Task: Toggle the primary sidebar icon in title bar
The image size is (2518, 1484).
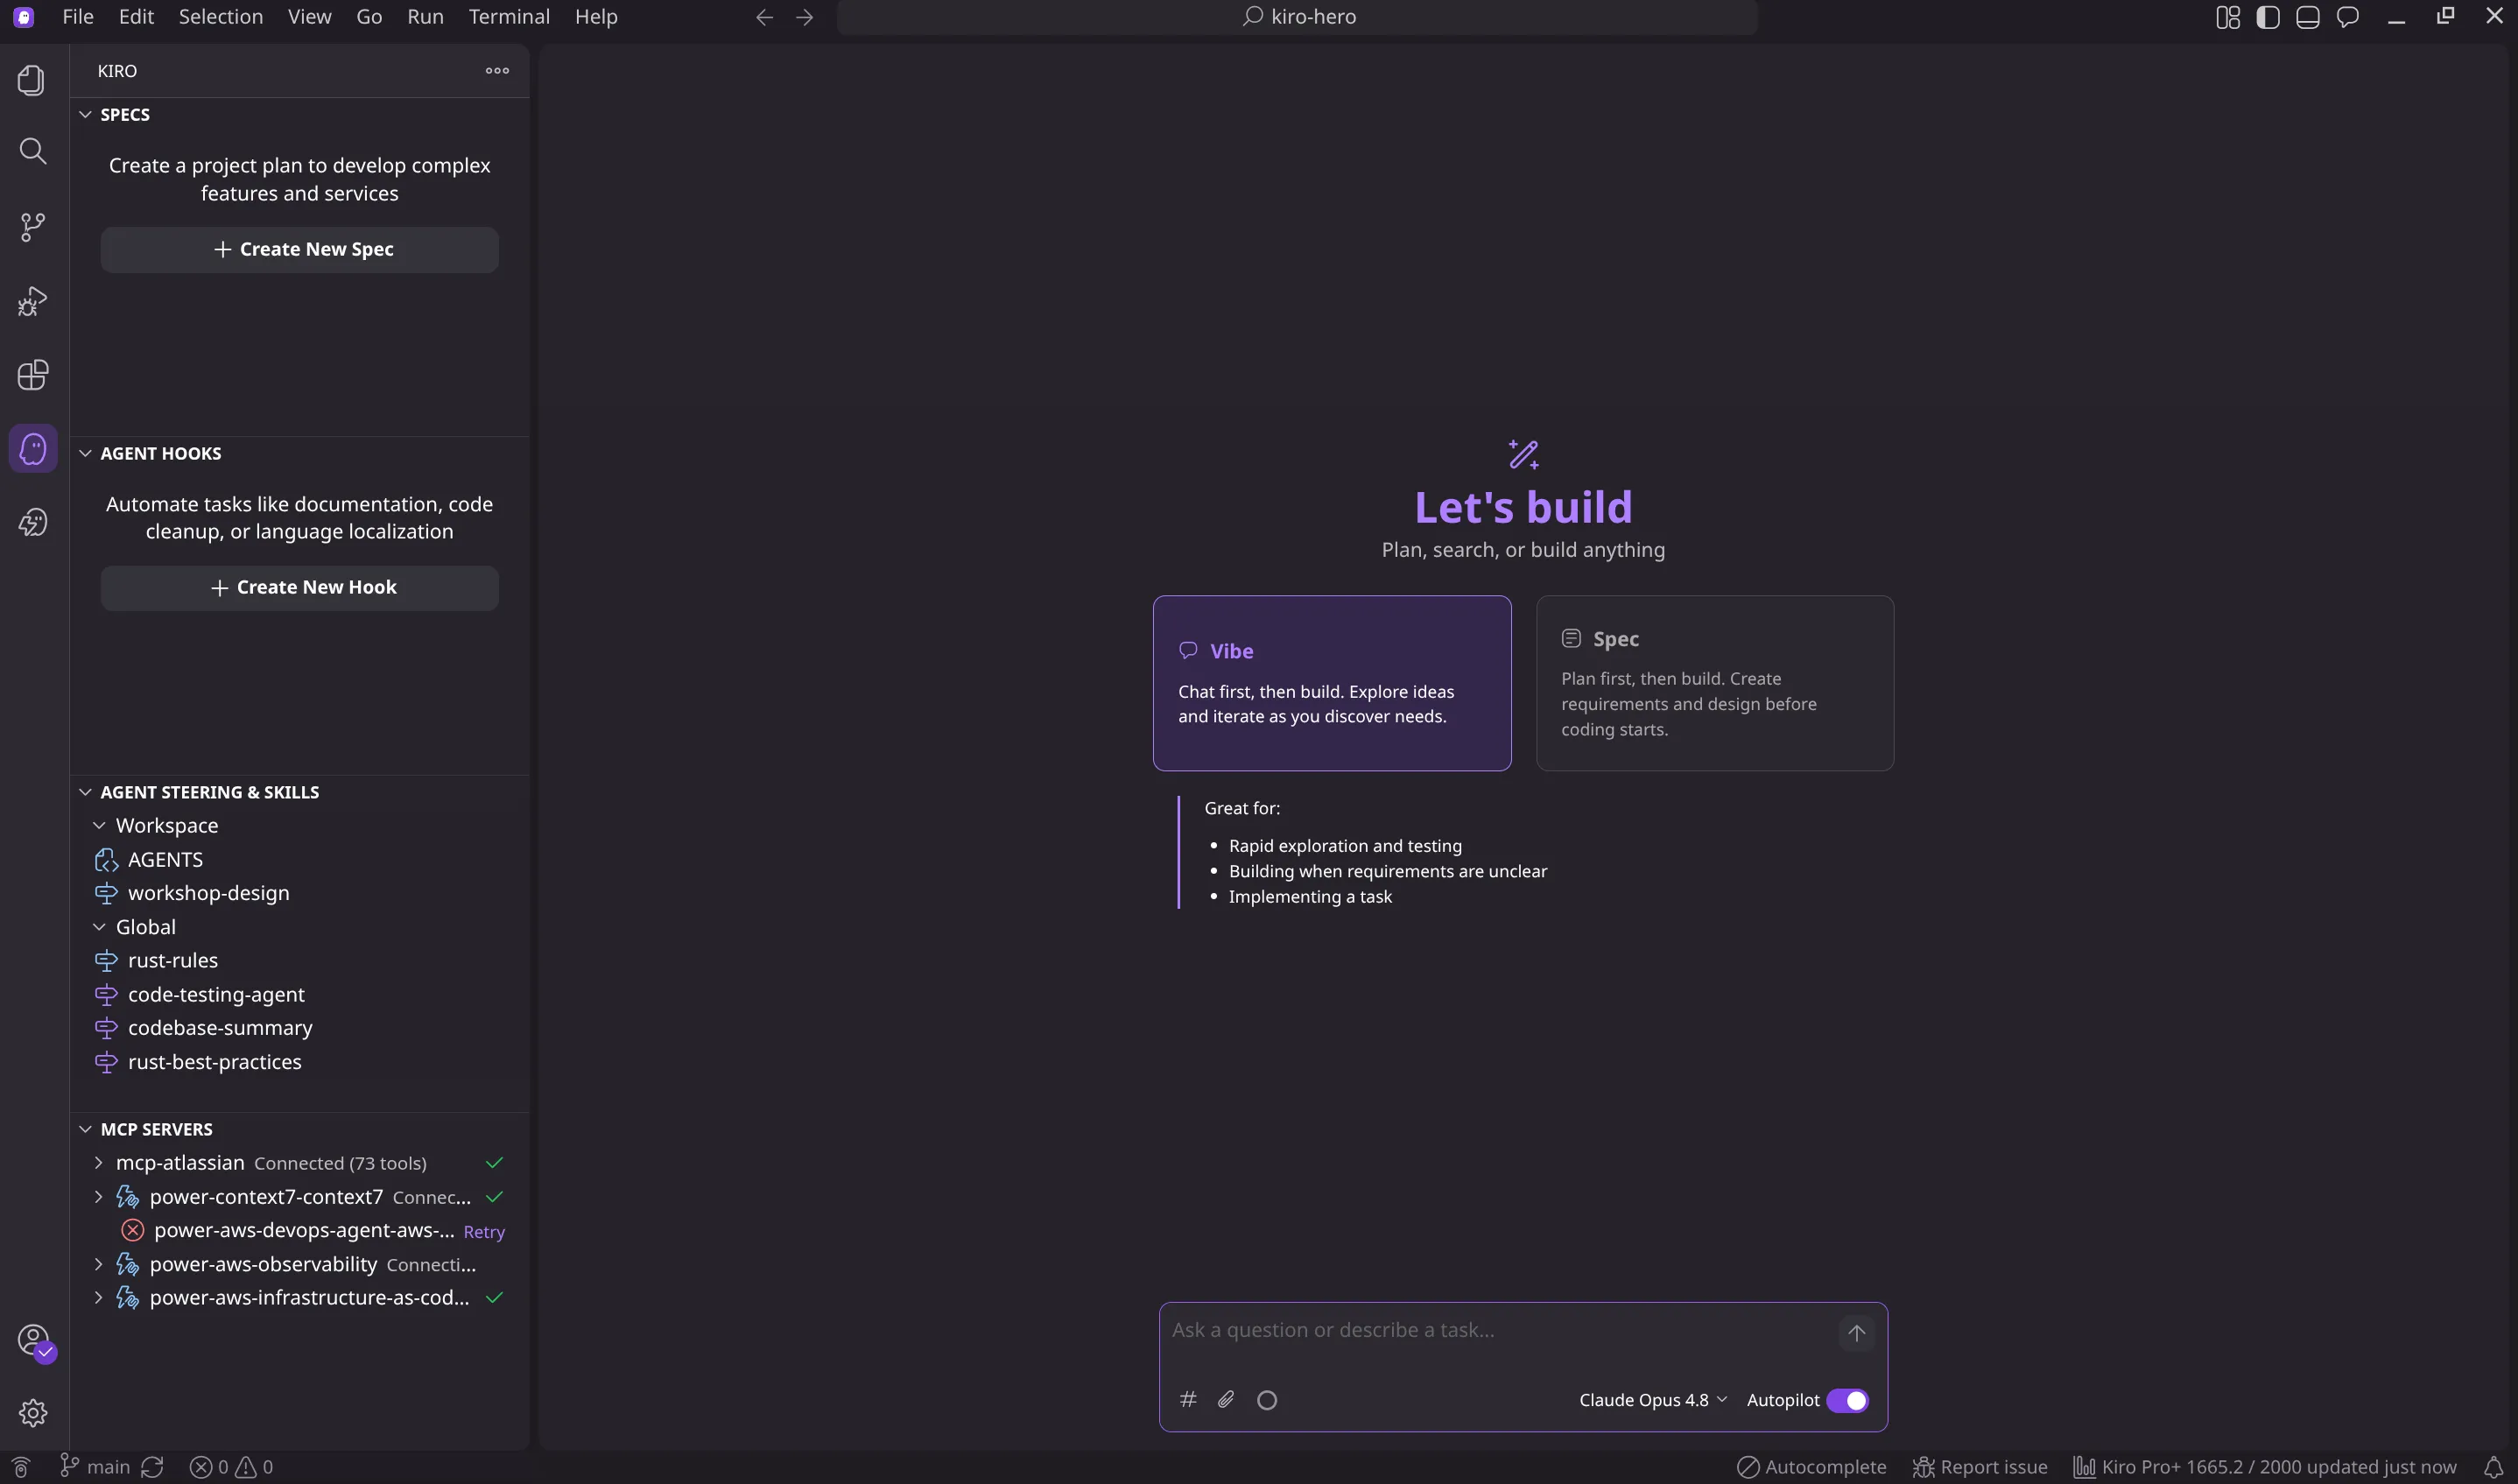Action: 2268,17
